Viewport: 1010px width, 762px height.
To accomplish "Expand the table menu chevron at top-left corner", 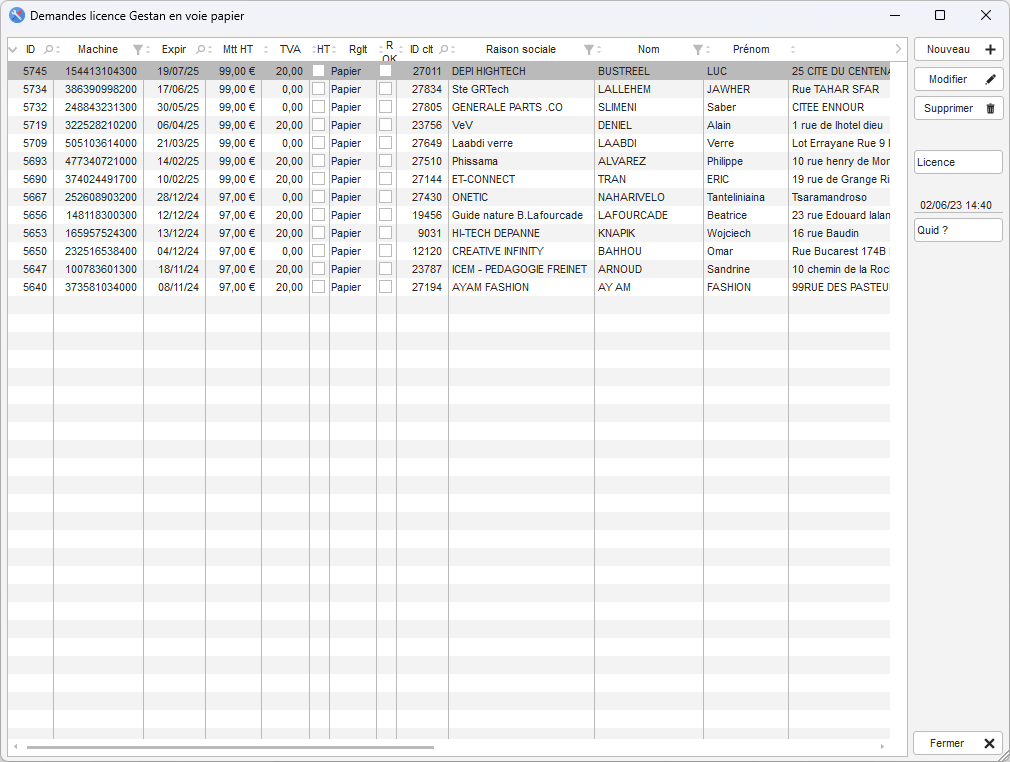I will pos(13,50).
